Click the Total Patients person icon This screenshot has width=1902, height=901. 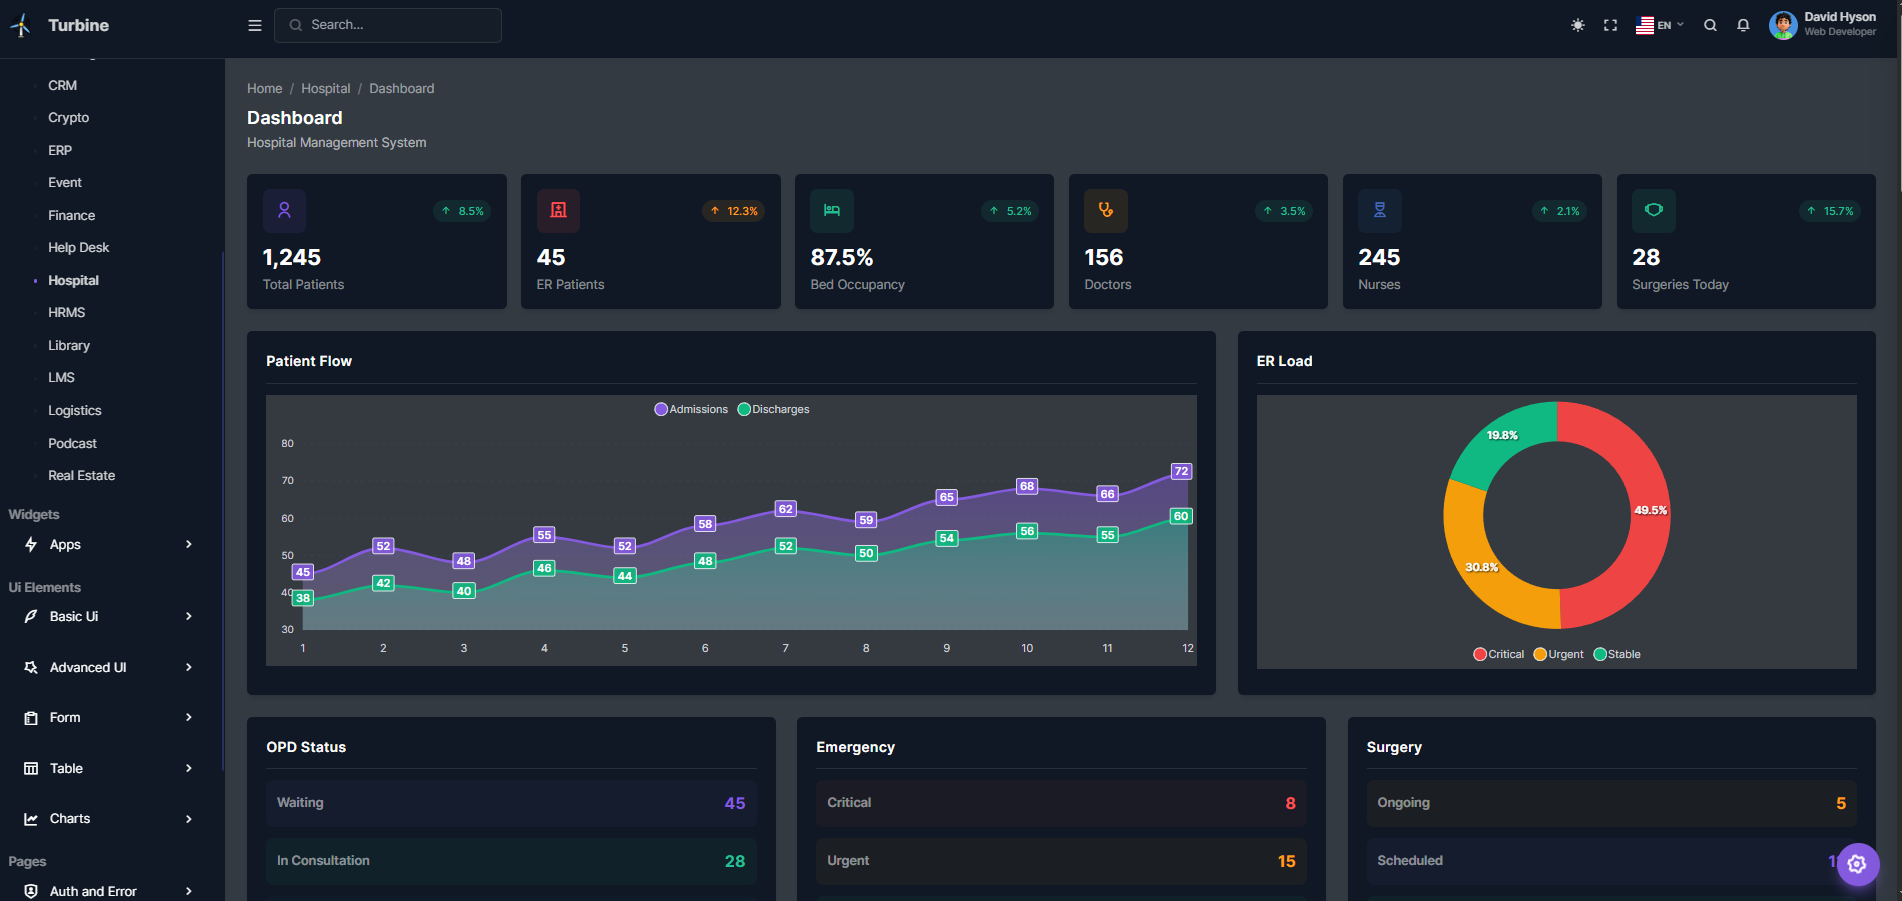coord(284,211)
